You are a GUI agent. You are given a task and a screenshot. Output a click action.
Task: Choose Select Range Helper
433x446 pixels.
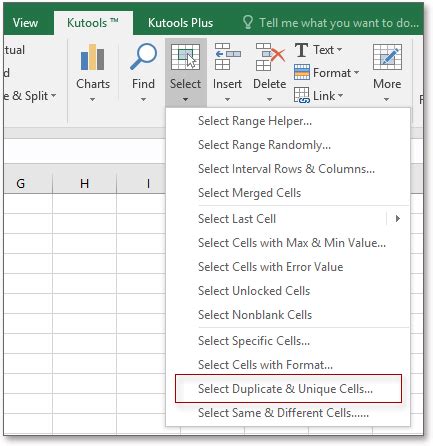coord(288,121)
